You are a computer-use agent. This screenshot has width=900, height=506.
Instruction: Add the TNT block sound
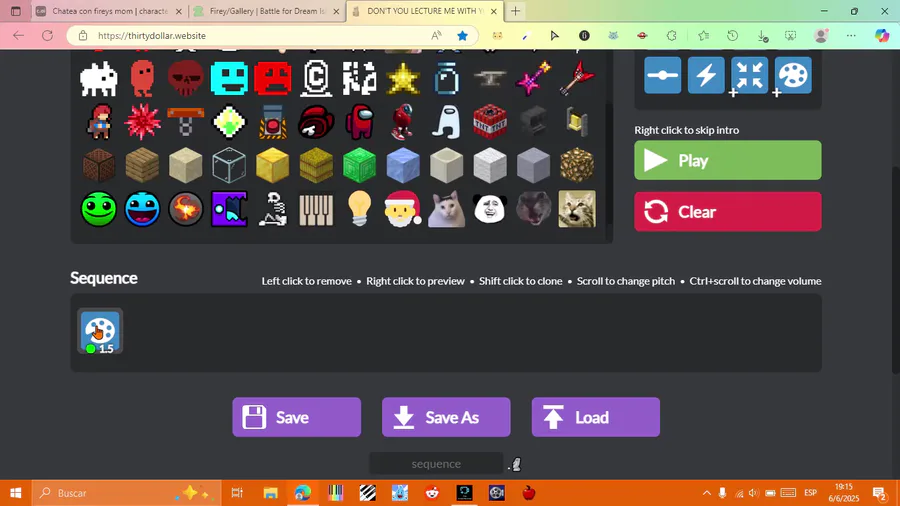click(x=490, y=122)
